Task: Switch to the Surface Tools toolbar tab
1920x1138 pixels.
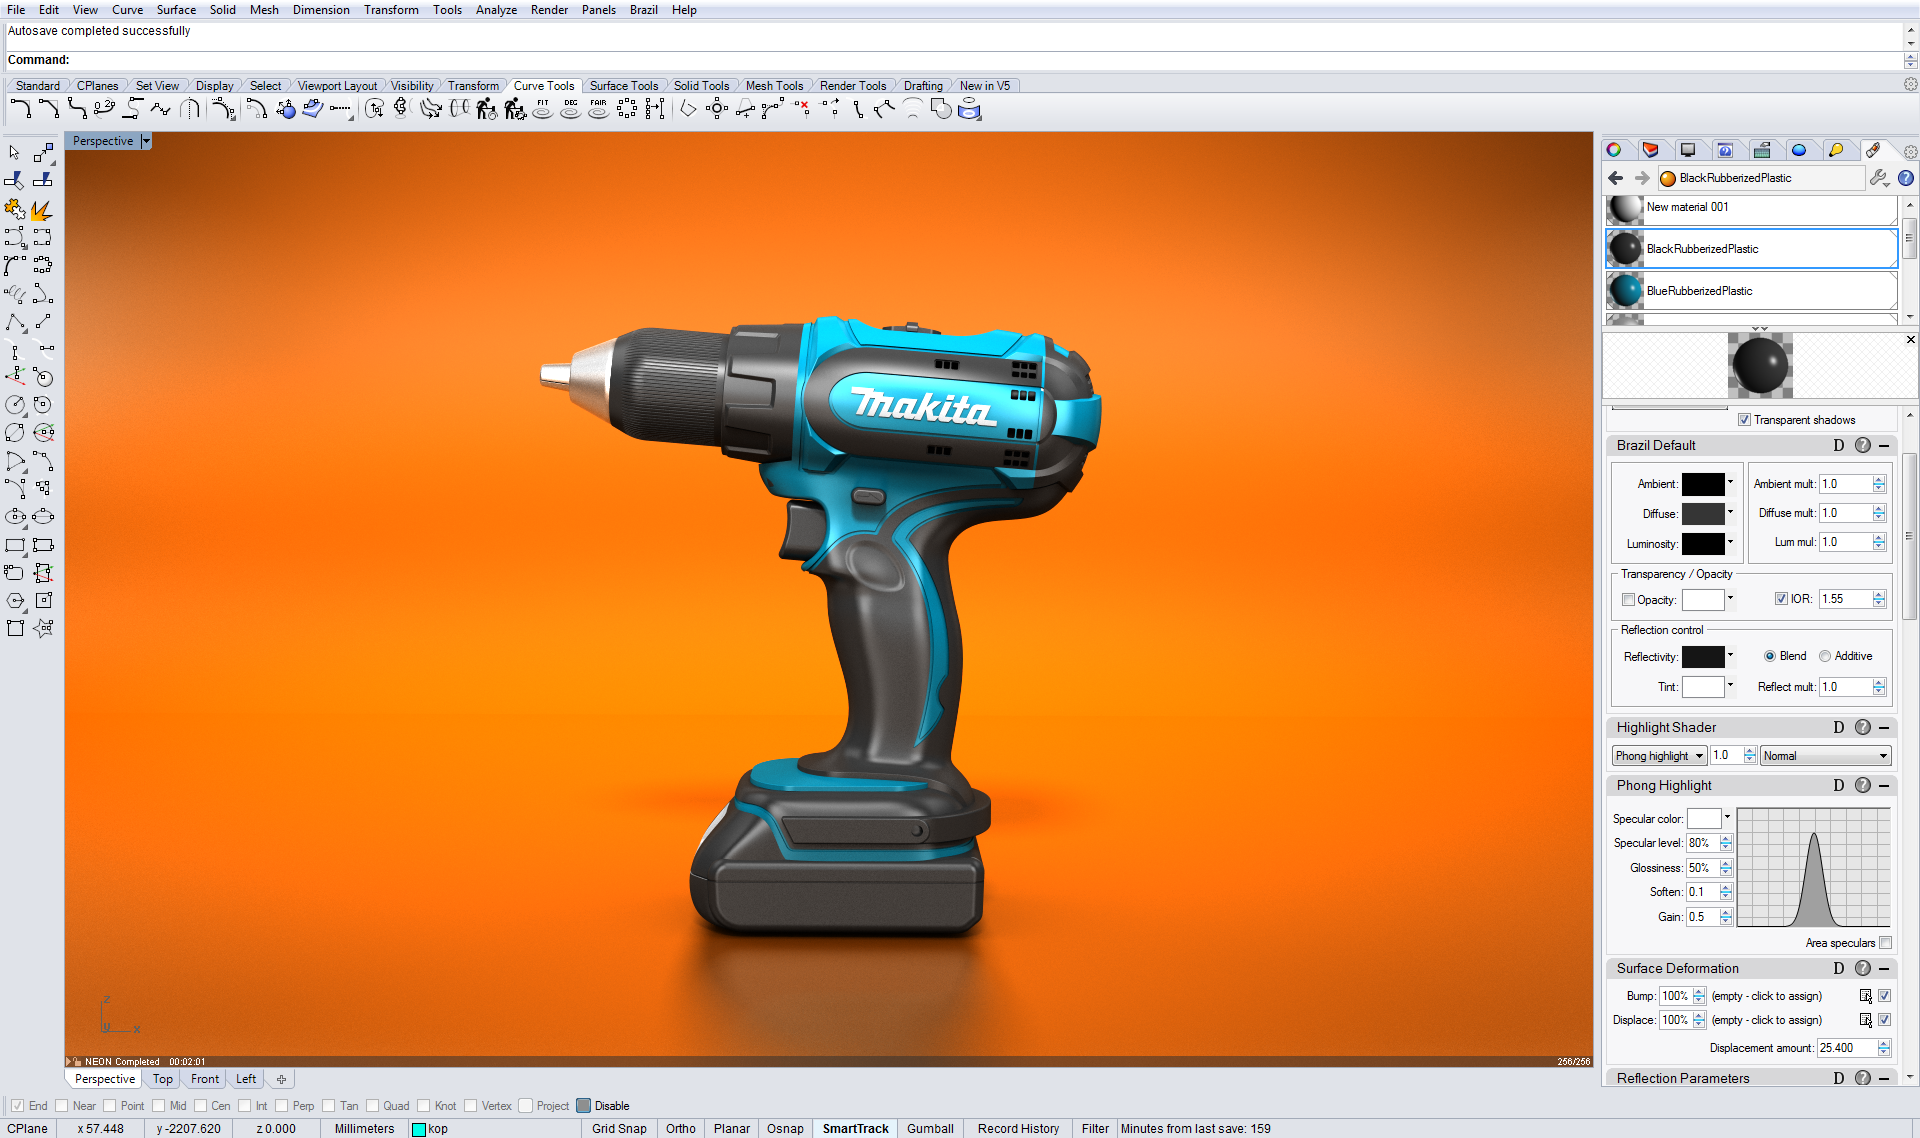Action: (x=623, y=86)
